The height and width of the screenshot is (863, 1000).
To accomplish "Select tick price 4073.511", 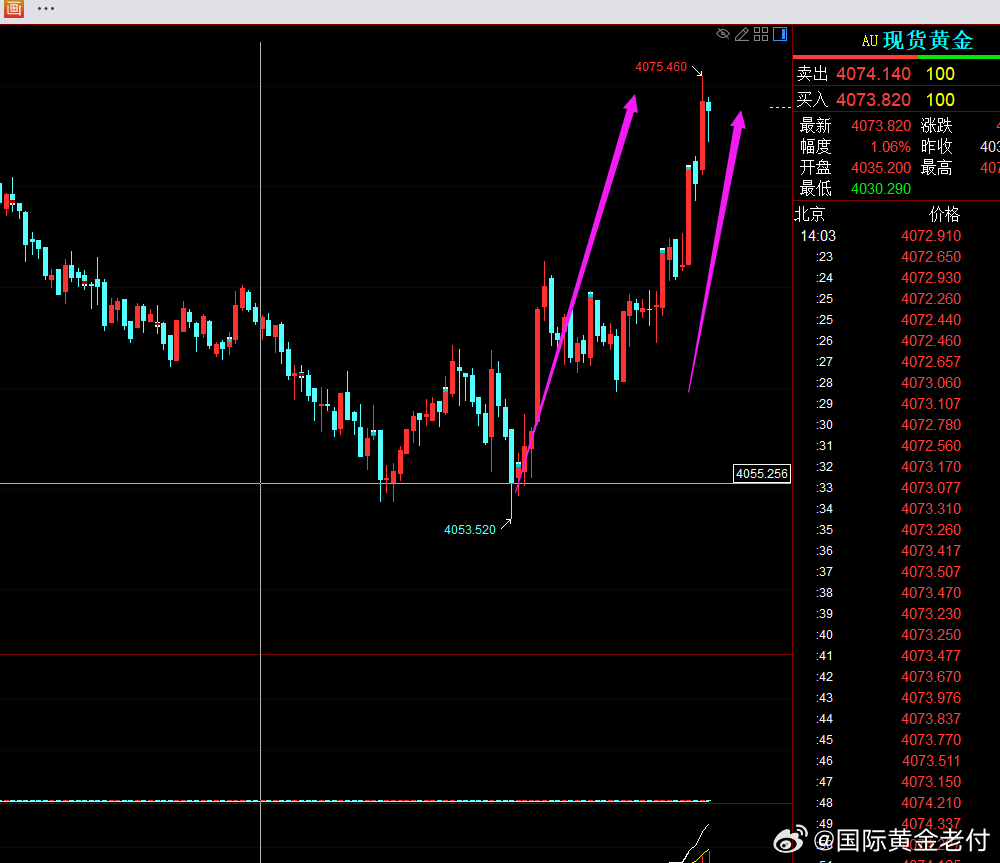I will pyautogui.click(x=931, y=761).
